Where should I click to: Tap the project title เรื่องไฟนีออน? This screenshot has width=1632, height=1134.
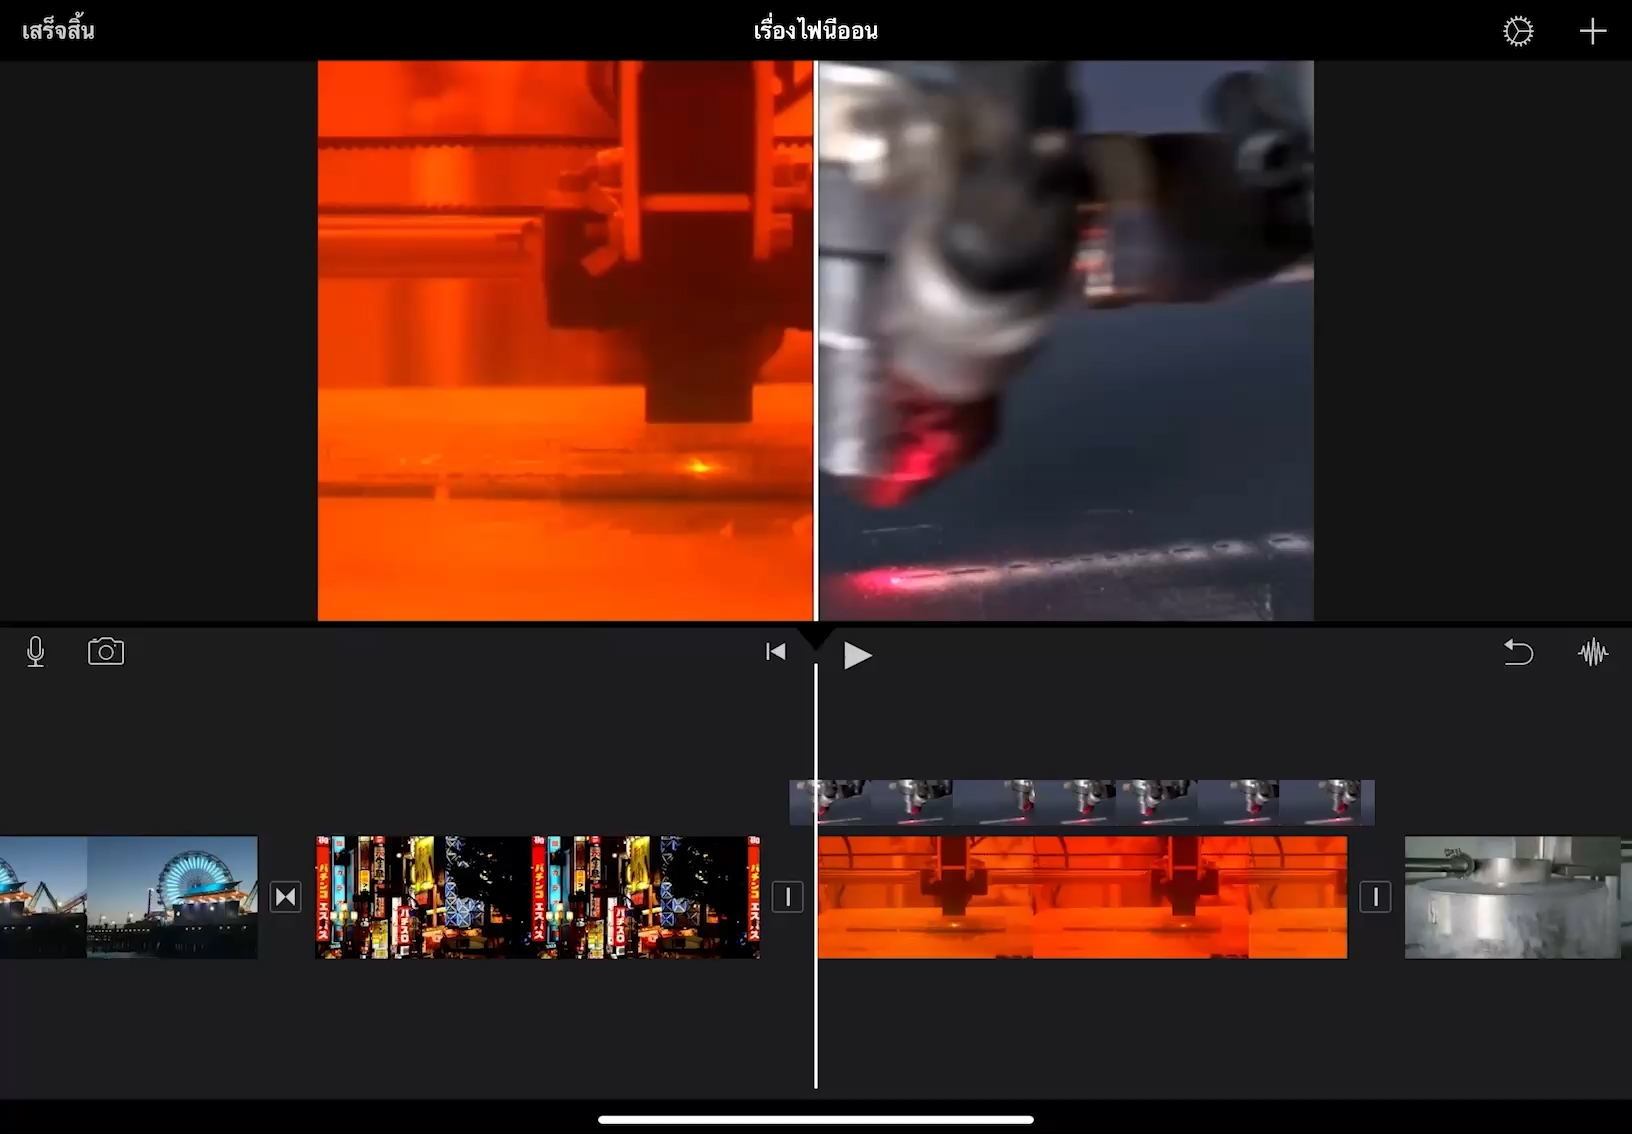pos(815,31)
